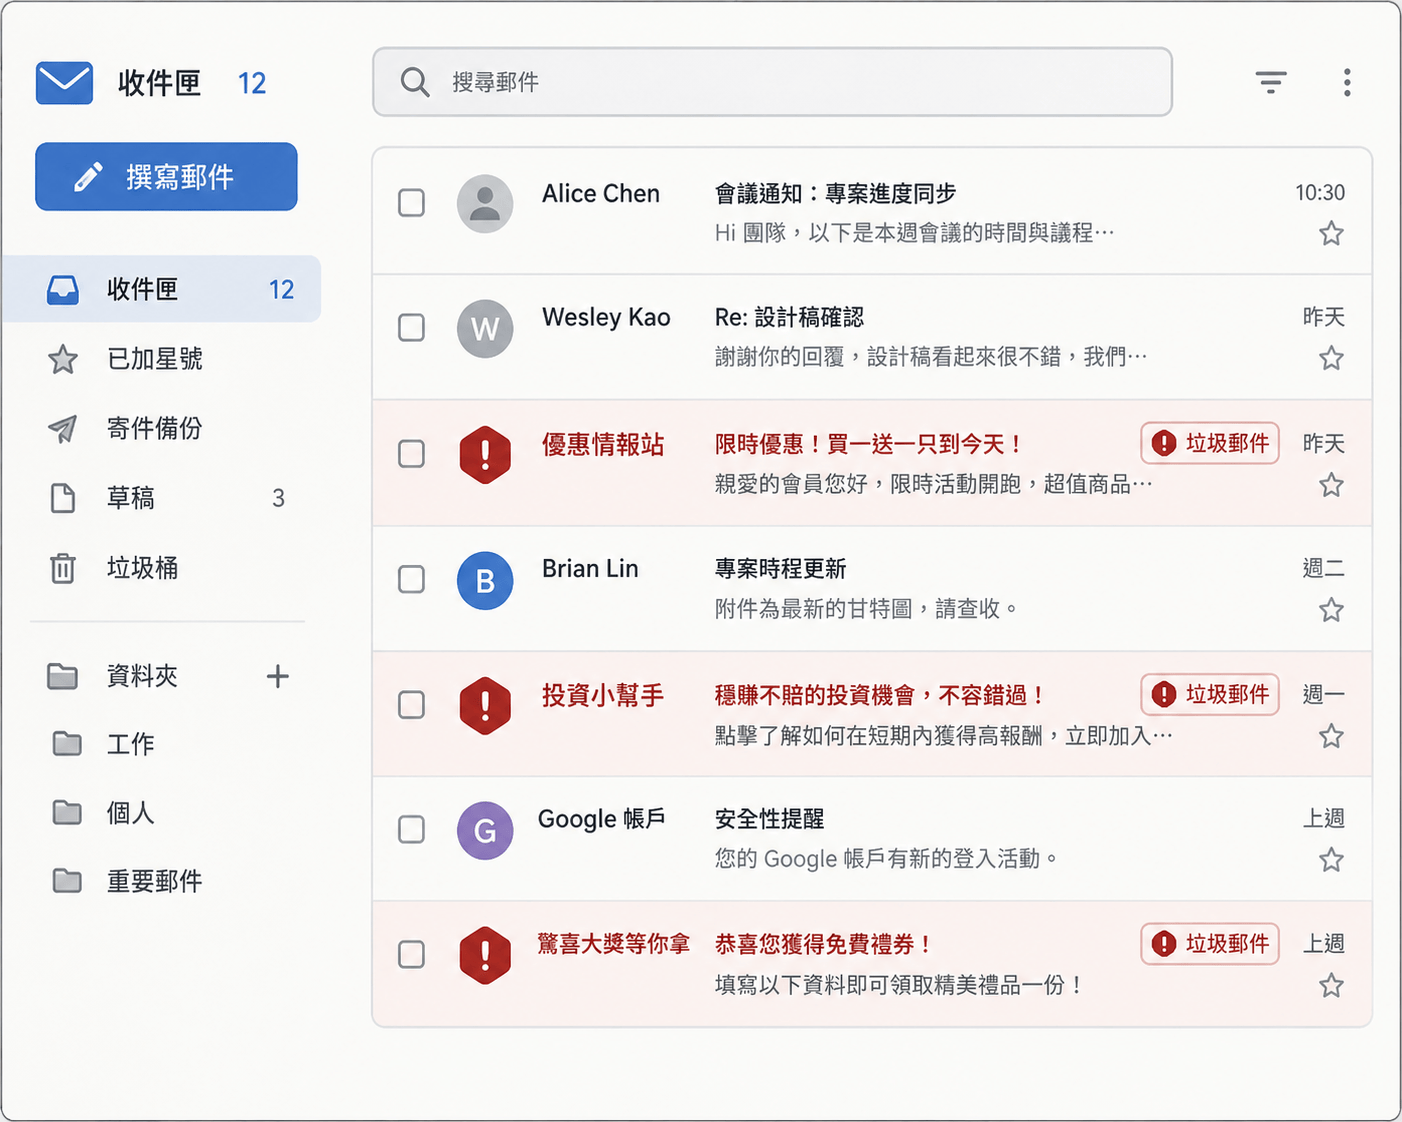Select the Google 帳戶 email checkbox
Screen dimensions: 1402x1122
(411, 830)
